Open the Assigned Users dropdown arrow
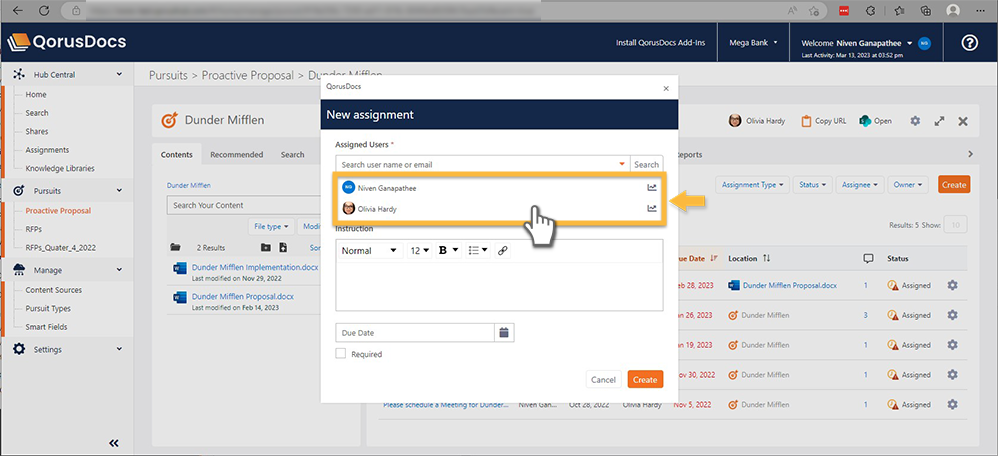This screenshot has height=456, width=1000. pyautogui.click(x=622, y=165)
